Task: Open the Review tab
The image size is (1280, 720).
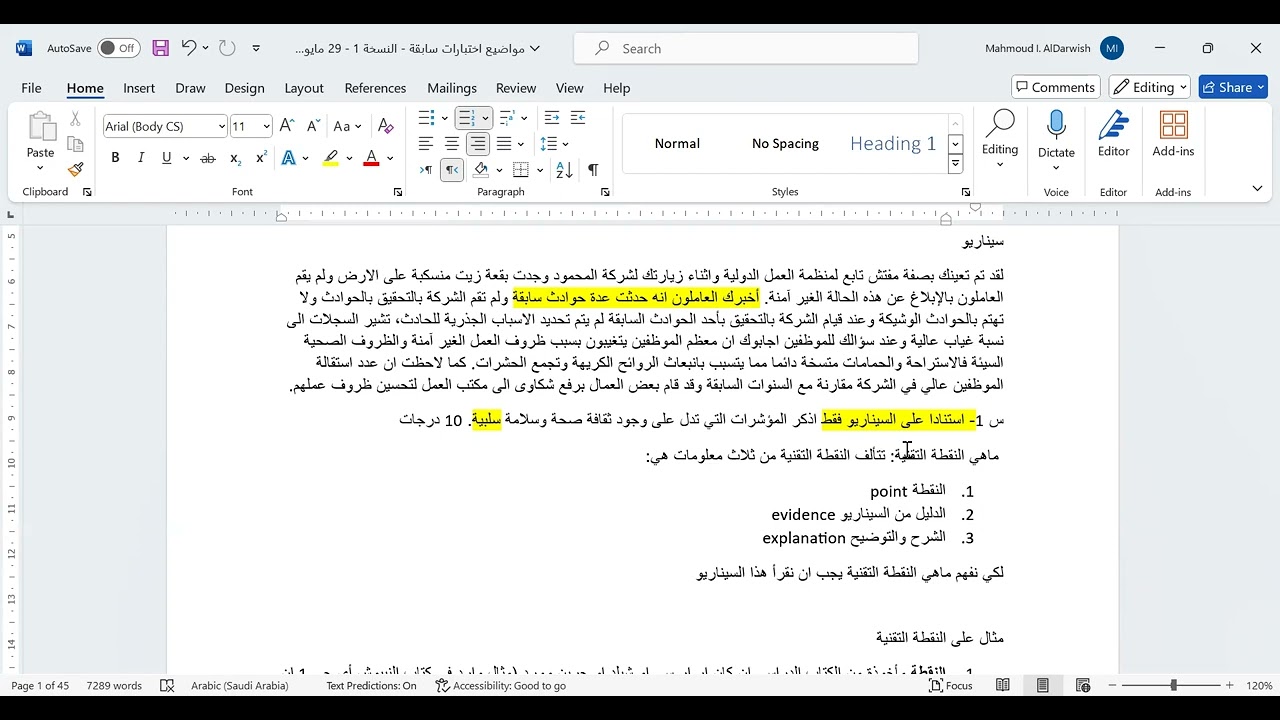Action: (x=516, y=88)
